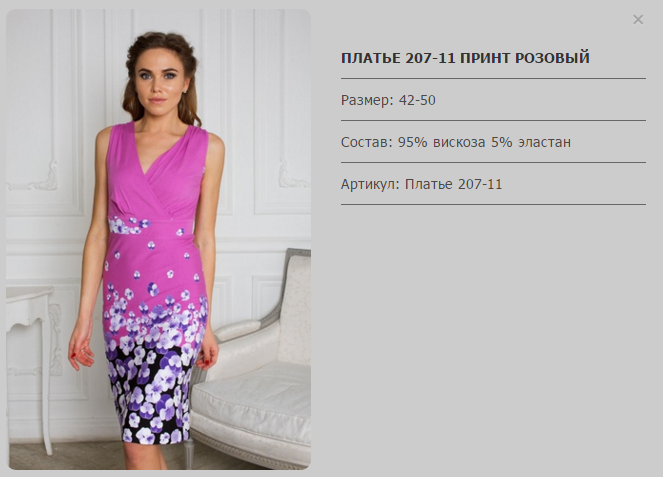Click the divider line below the product title
The image size is (663, 477).
(x=493, y=78)
